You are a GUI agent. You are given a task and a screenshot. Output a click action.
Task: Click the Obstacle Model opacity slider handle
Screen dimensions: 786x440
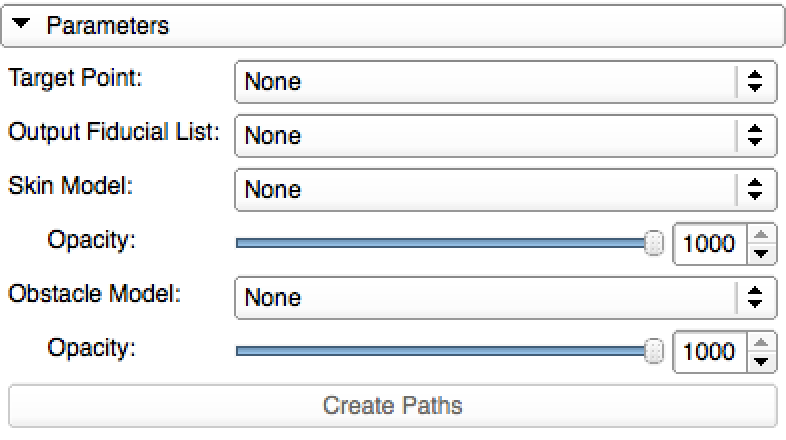coord(654,351)
